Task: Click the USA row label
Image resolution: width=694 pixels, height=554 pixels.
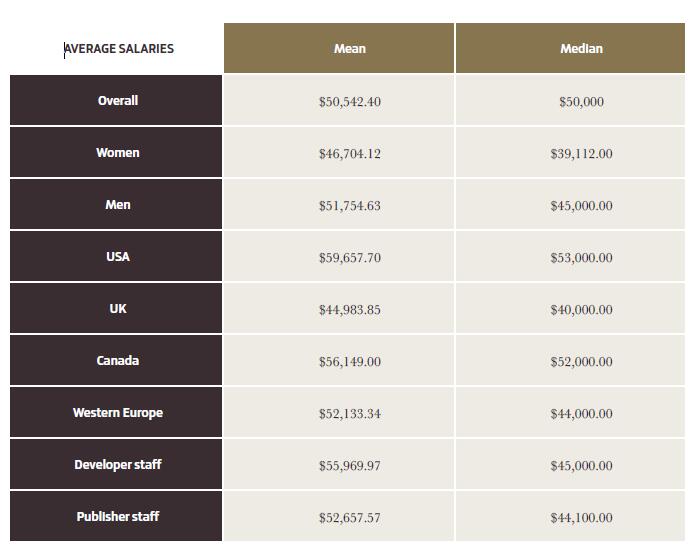Action: pos(116,256)
